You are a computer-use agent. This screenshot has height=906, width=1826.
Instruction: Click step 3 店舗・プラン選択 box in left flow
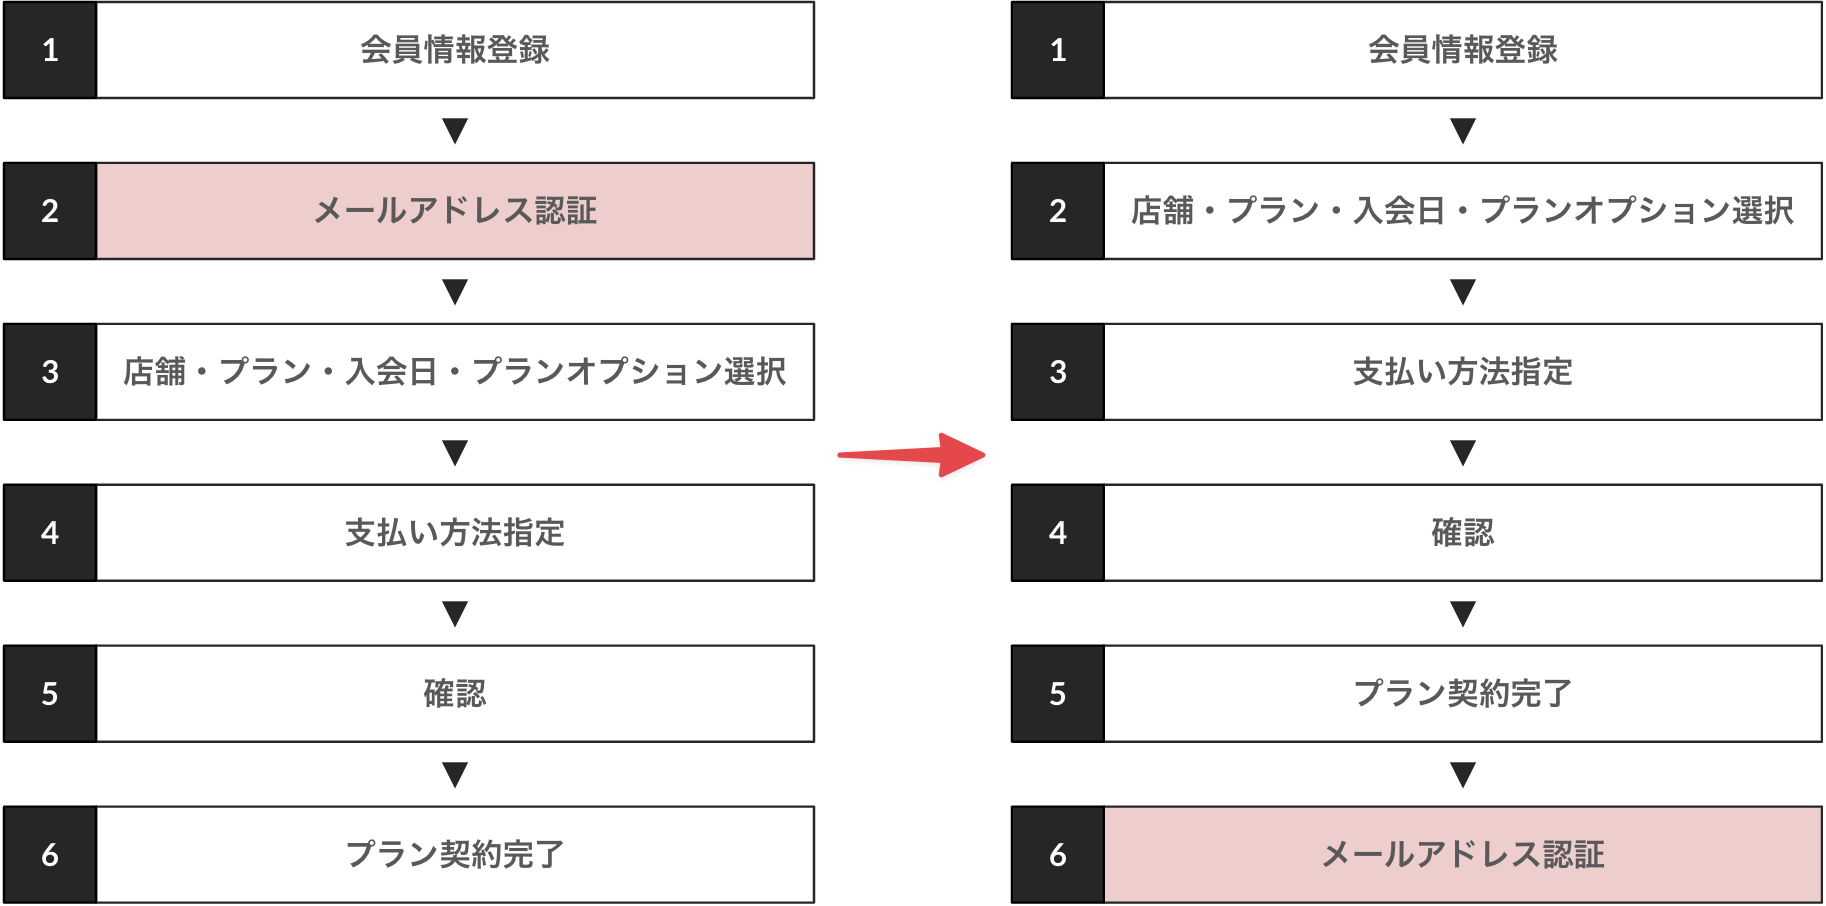click(455, 372)
